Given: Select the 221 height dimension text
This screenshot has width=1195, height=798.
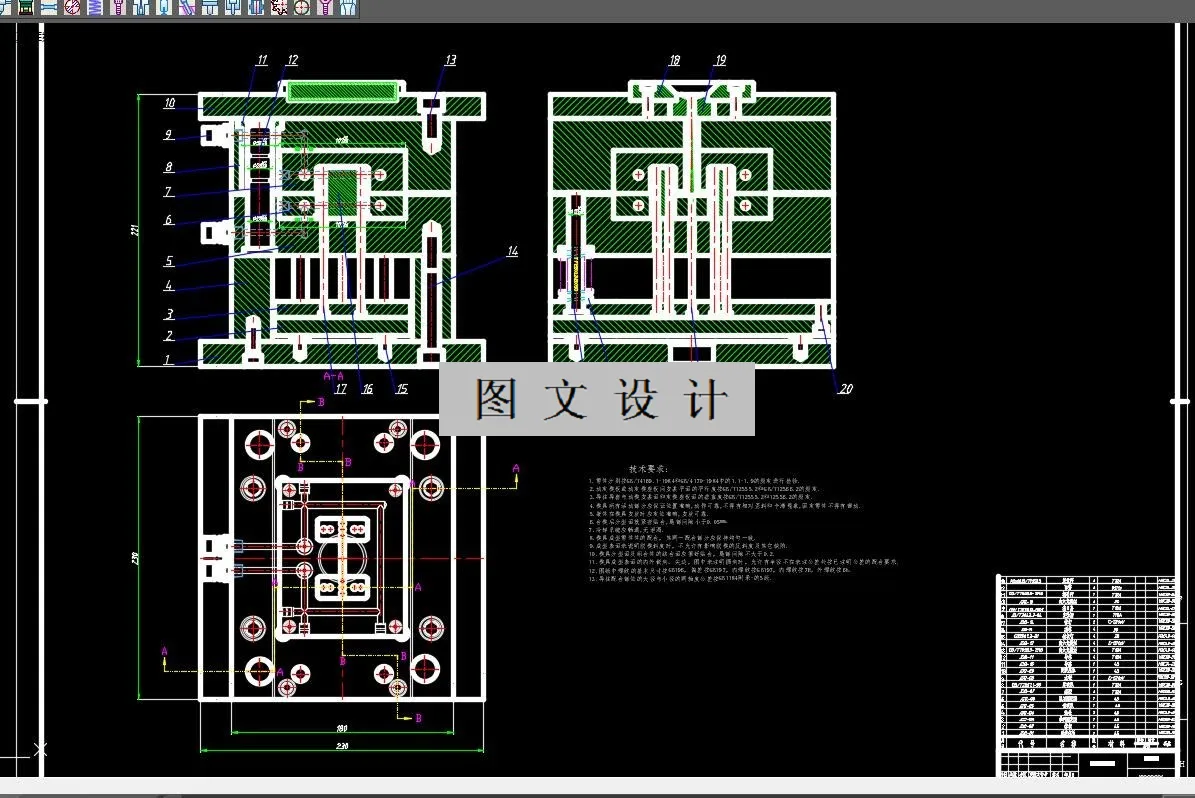Looking at the screenshot, I should coord(135,229).
